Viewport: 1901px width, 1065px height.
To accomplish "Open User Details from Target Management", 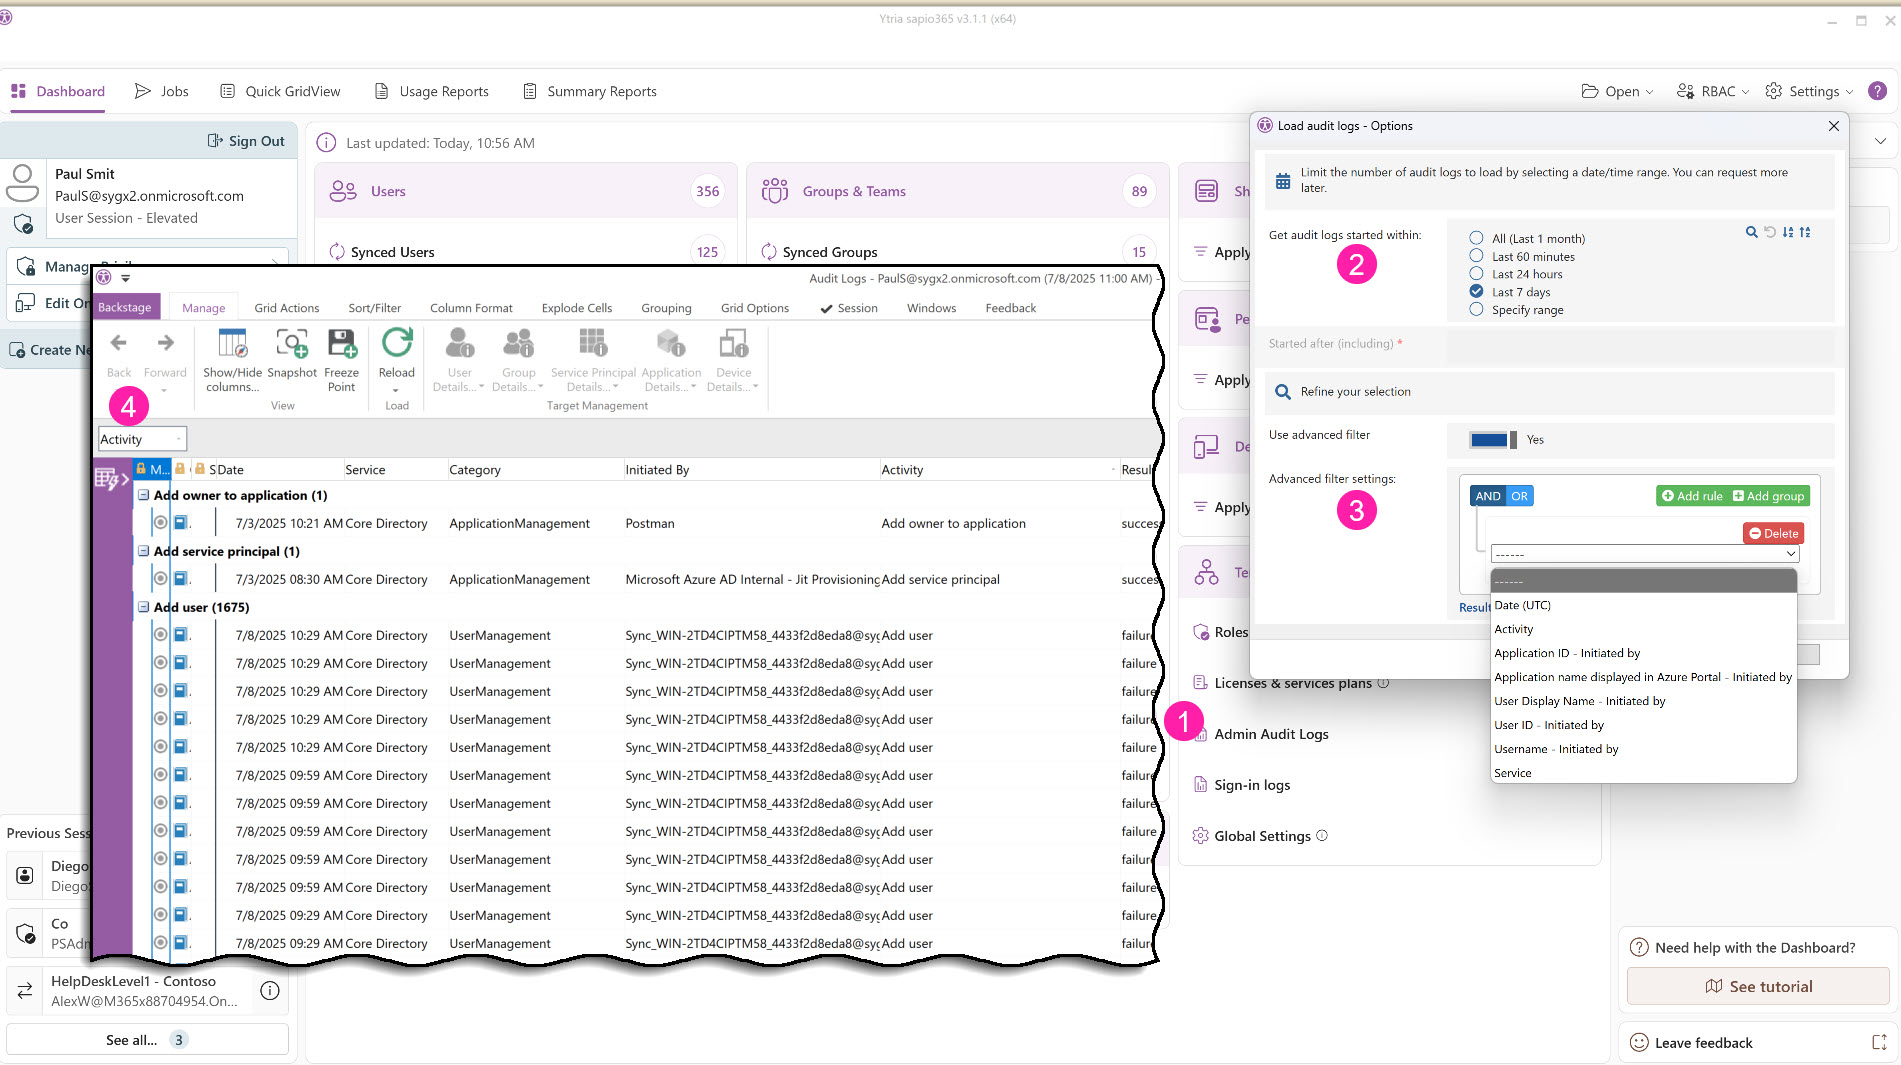I will 458,360.
